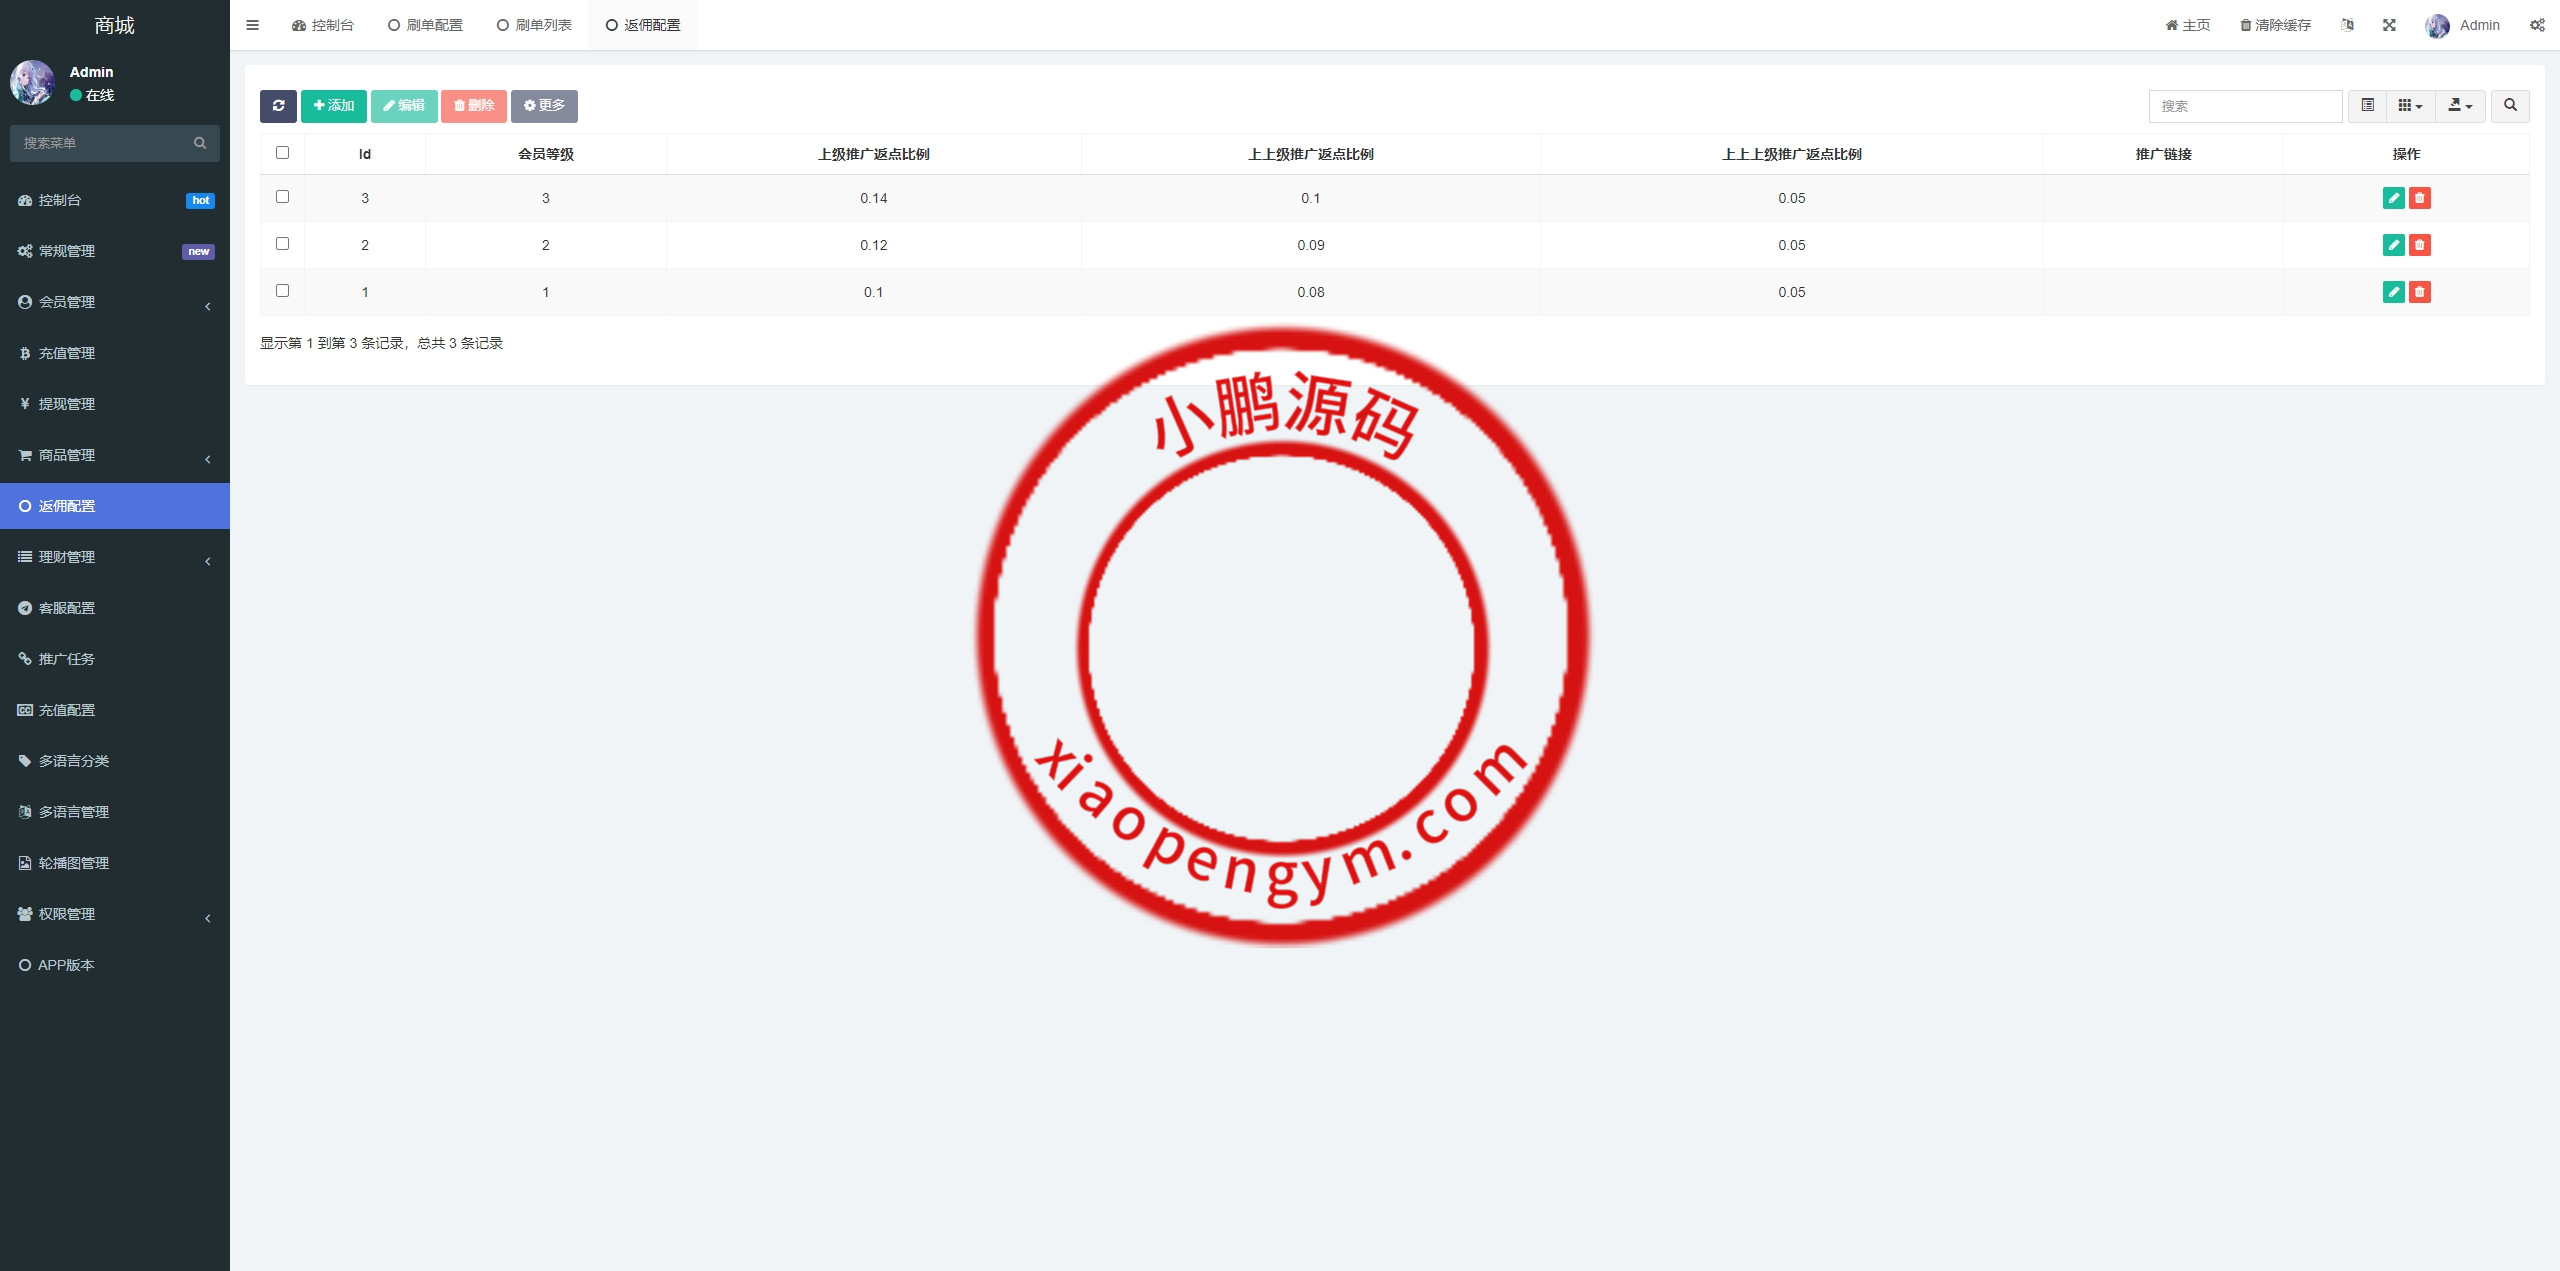Click the fullscreen expand icon in header

2389,25
